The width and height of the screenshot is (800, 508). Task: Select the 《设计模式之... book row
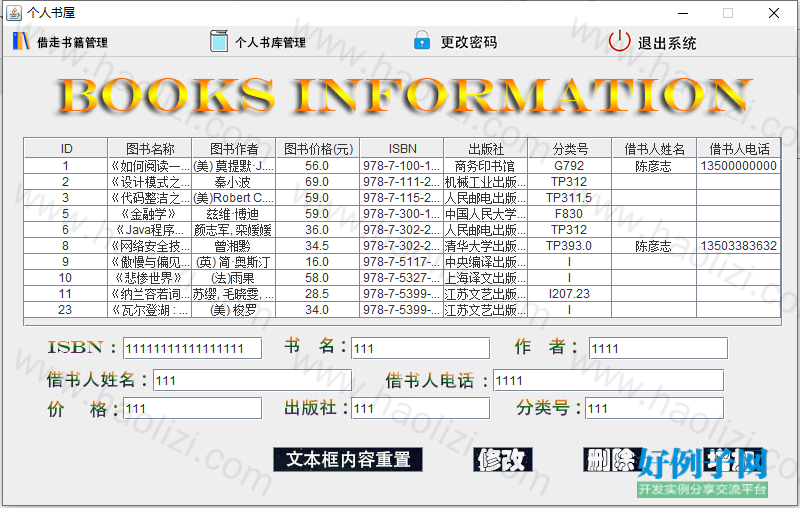pos(402,182)
